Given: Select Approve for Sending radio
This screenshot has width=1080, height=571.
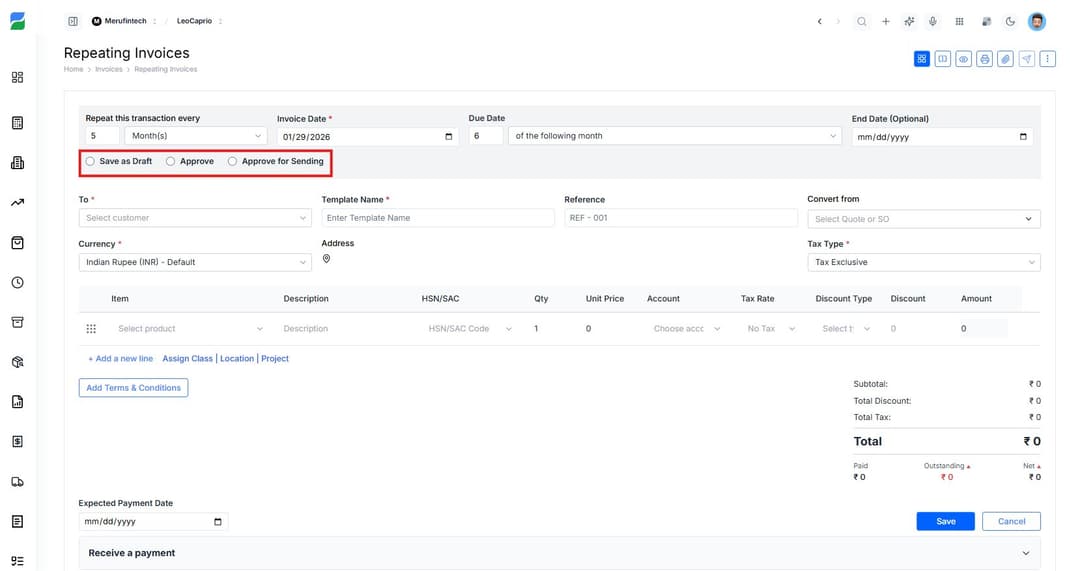Looking at the screenshot, I should [x=232, y=161].
